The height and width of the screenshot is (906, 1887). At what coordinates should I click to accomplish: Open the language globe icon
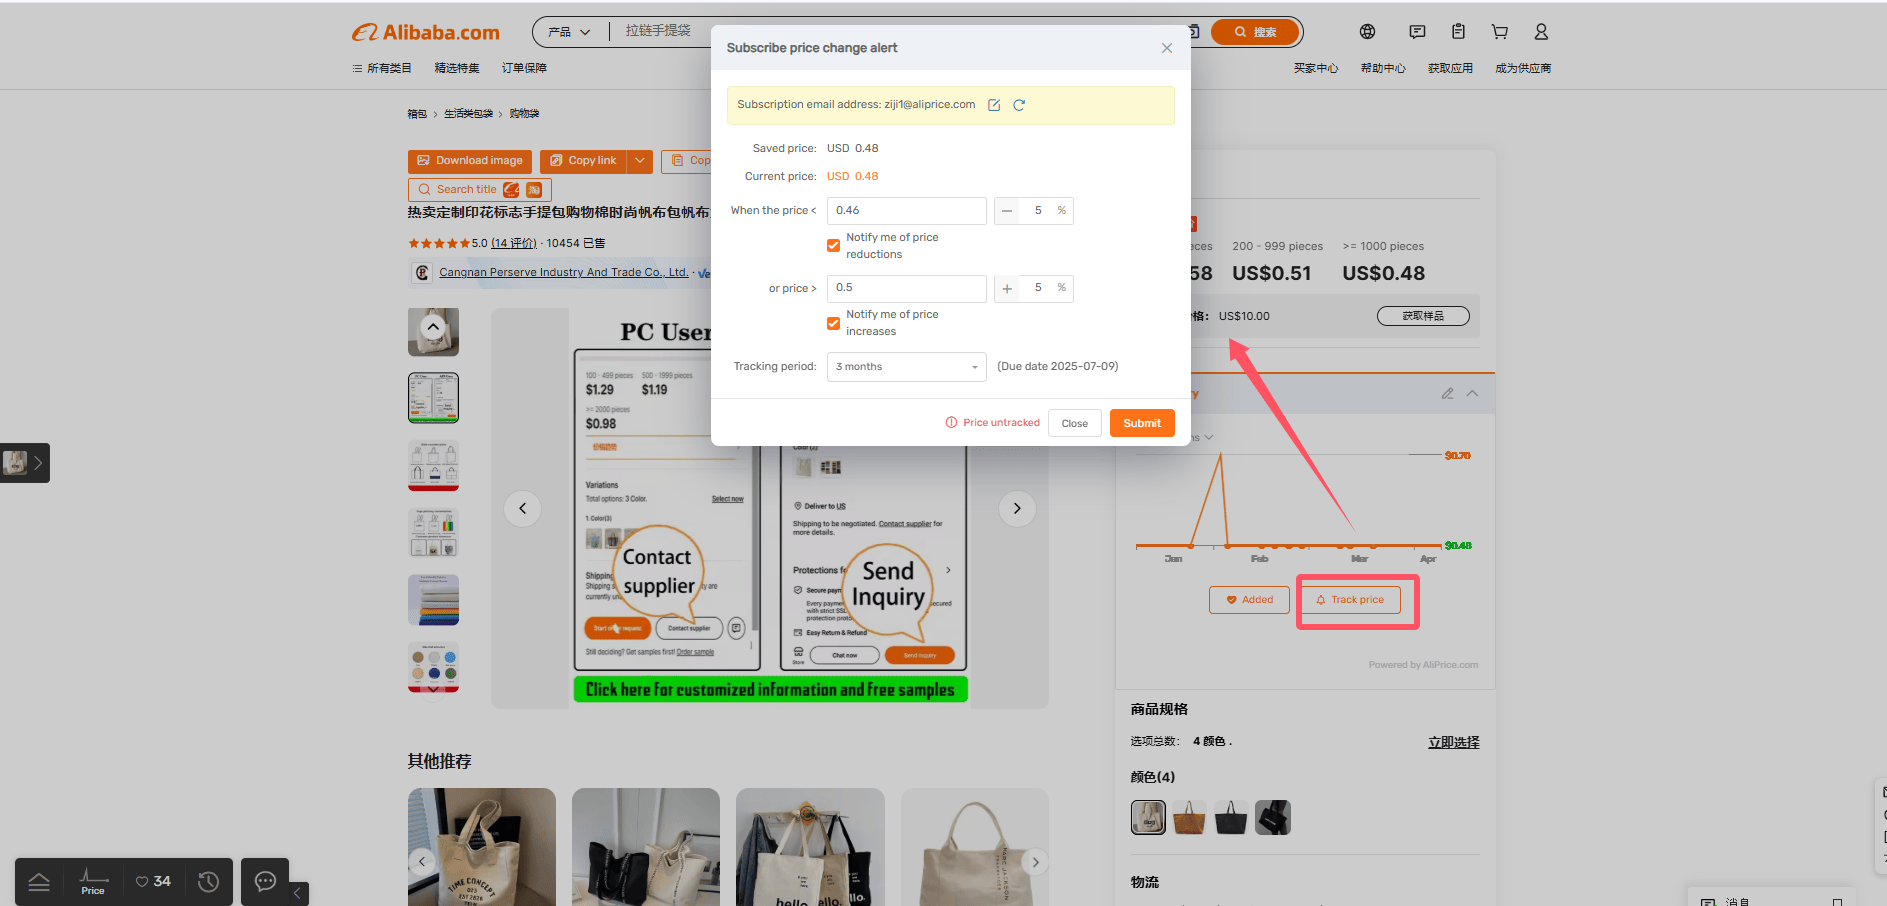(1367, 32)
